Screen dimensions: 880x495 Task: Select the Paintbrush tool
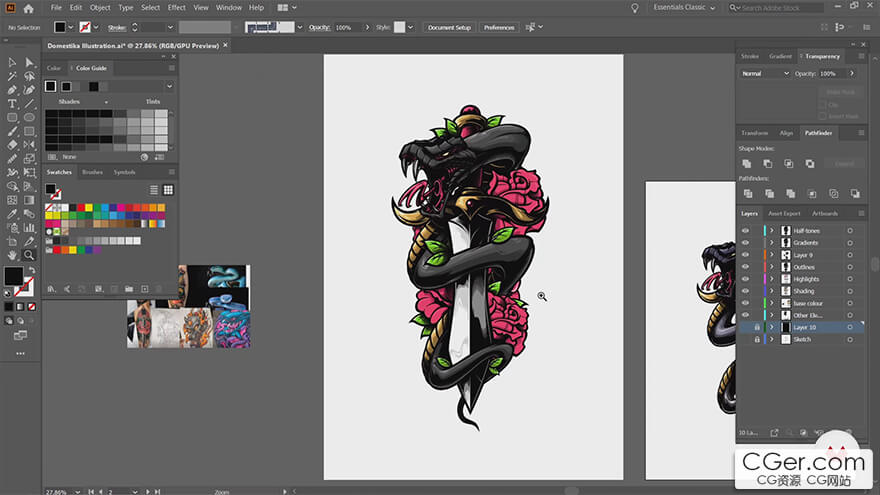pyautogui.click(x=12, y=131)
